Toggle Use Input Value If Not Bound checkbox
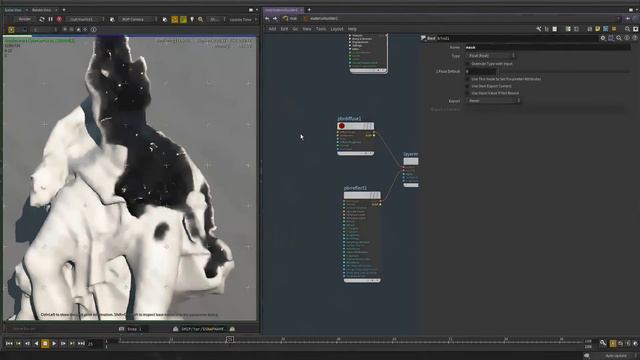This screenshot has height=360, width=640. pos(468,93)
